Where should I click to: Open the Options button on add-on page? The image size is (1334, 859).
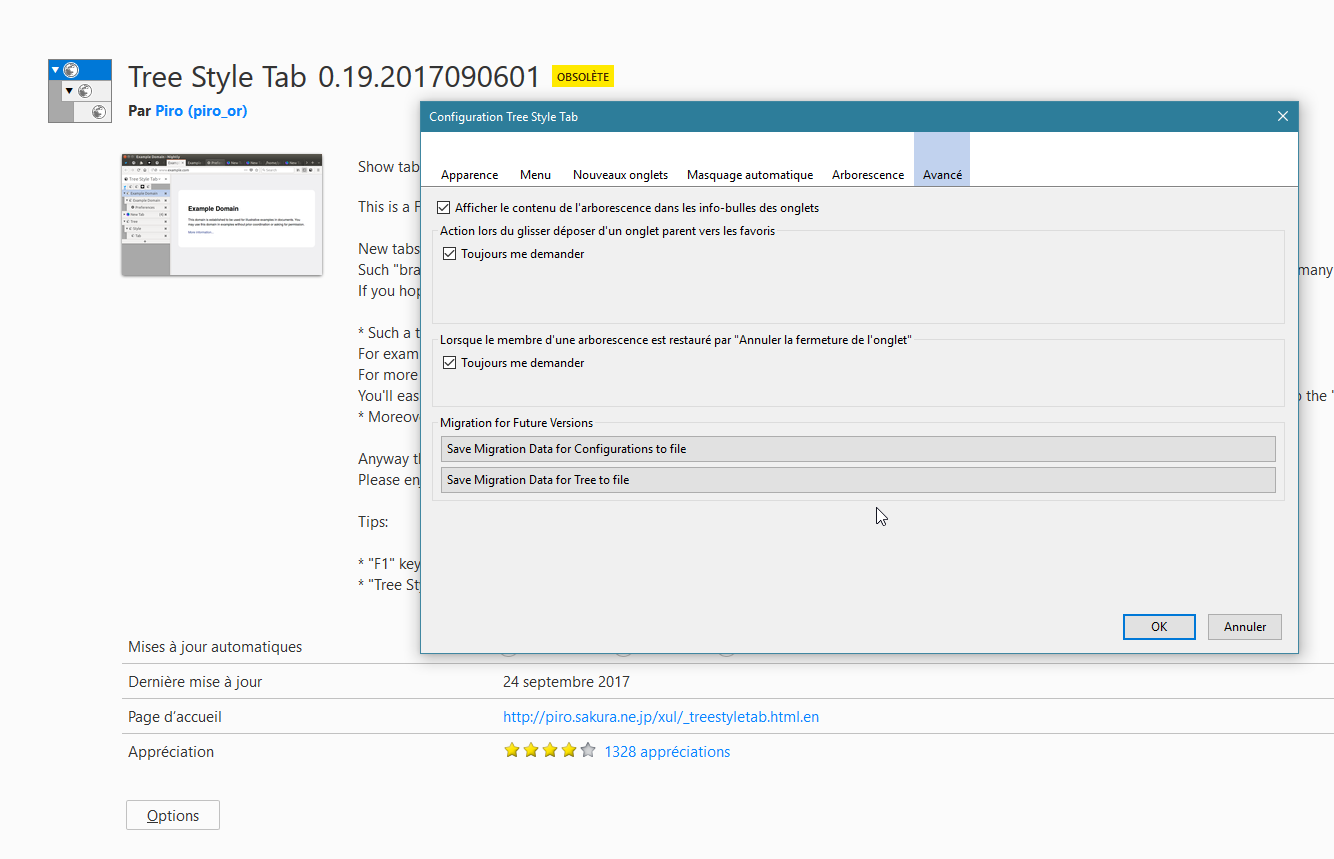(x=173, y=816)
